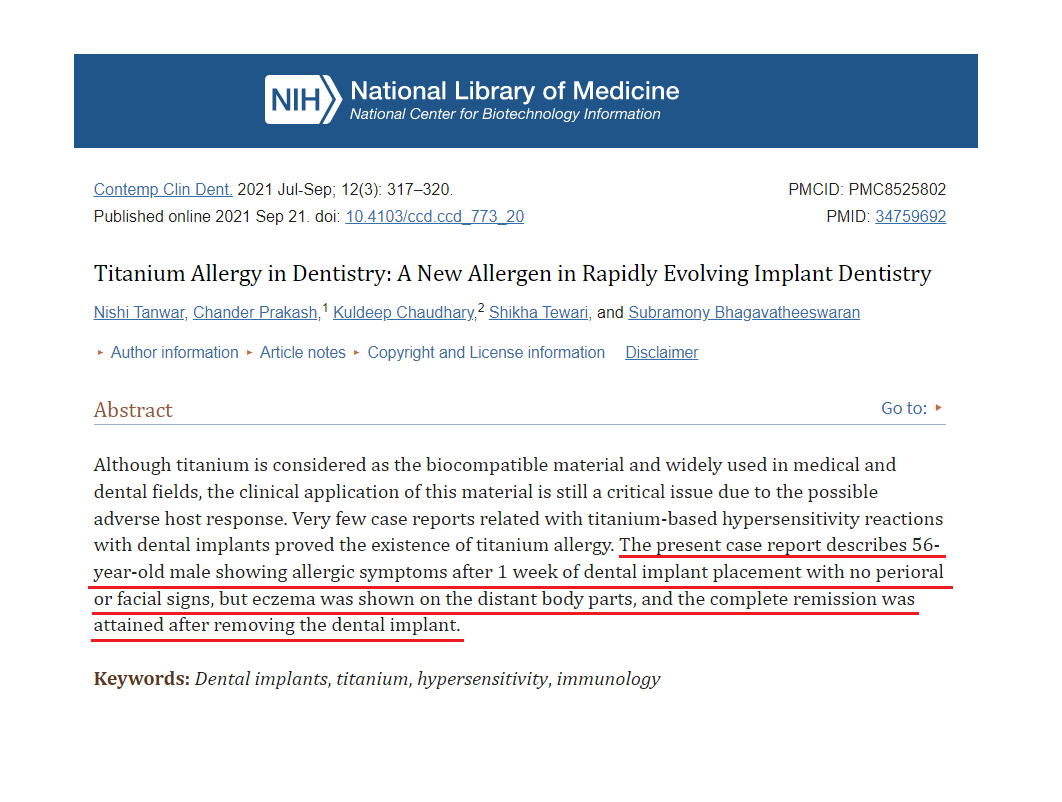1062x802 pixels.
Task: Open the Disclaimer link
Action: (x=662, y=352)
